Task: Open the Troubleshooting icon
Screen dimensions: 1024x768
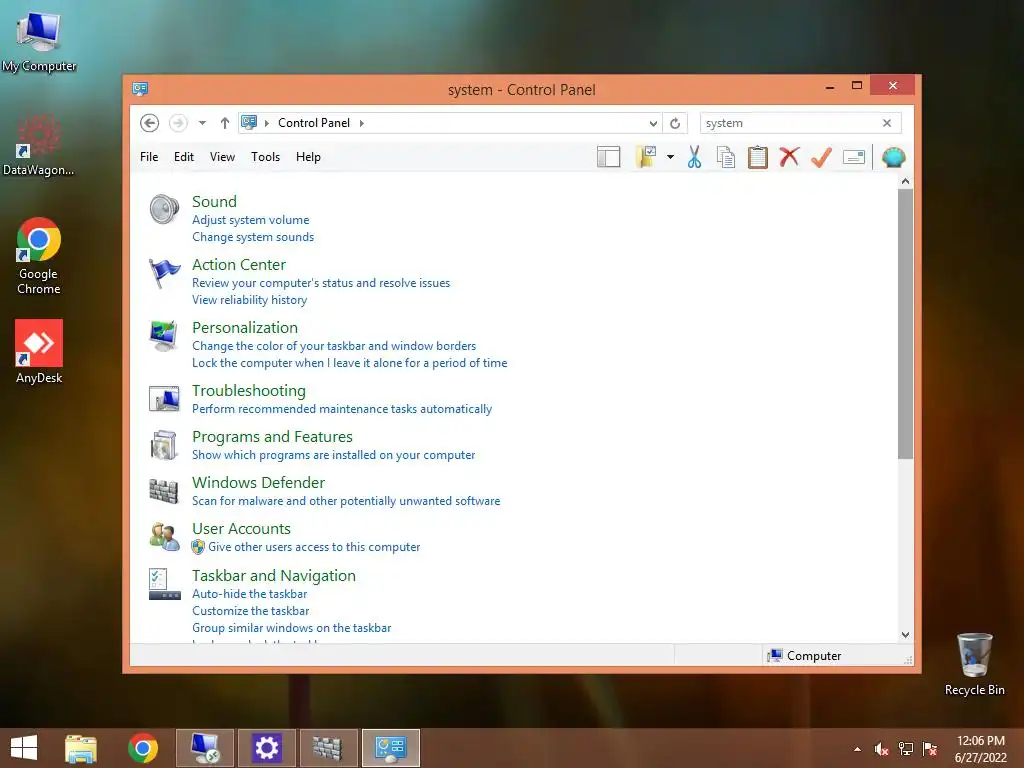Action: (x=164, y=398)
